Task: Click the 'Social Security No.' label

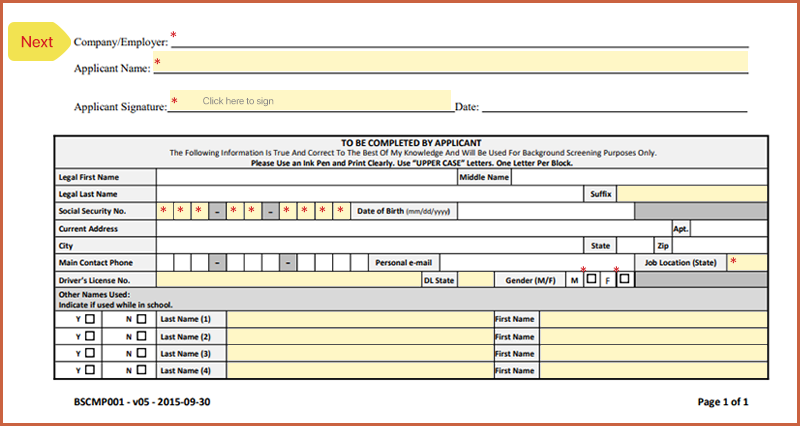Action: [x=92, y=211]
